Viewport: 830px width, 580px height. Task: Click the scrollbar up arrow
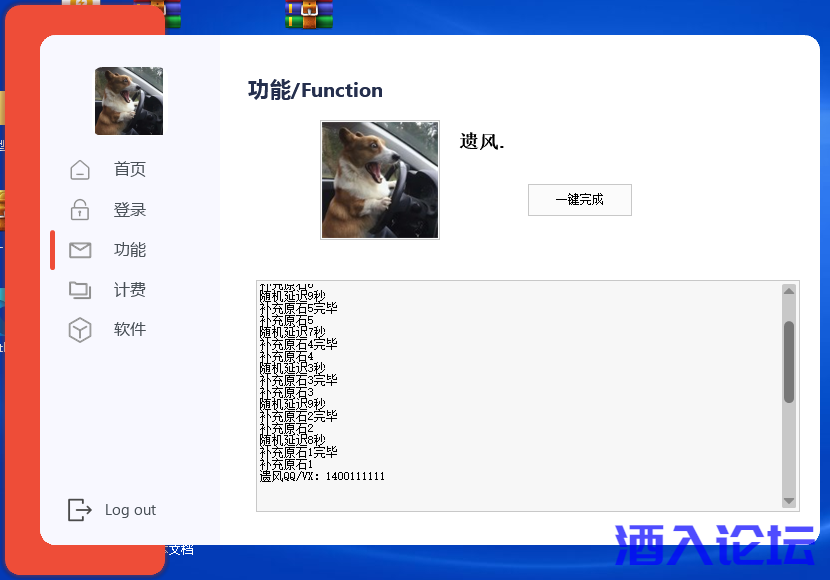[x=787, y=289]
